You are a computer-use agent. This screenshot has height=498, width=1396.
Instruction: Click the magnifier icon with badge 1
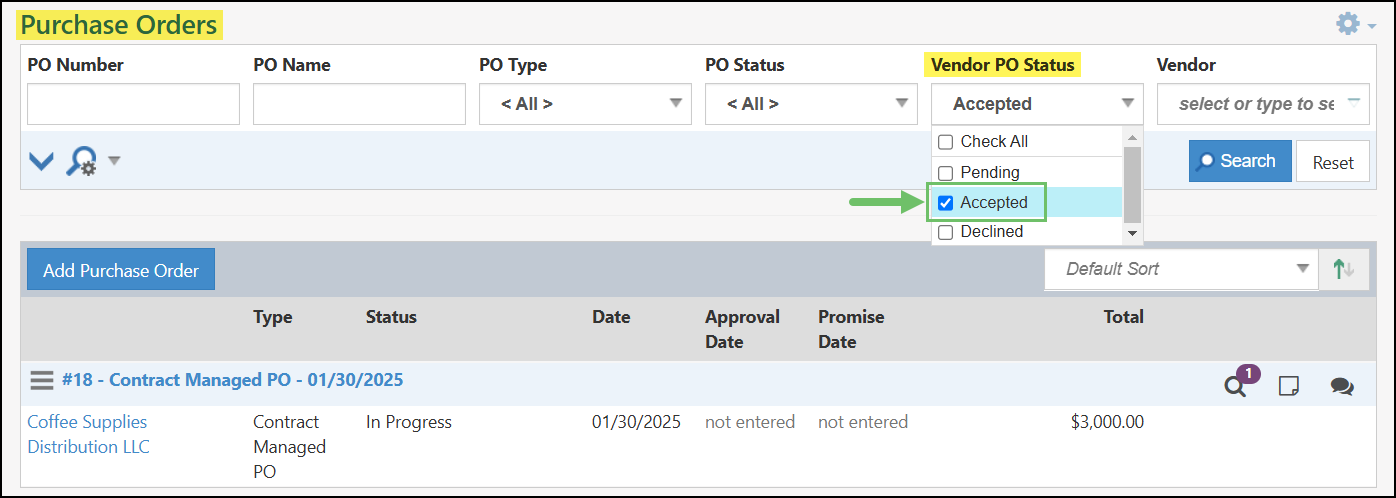1236,385
